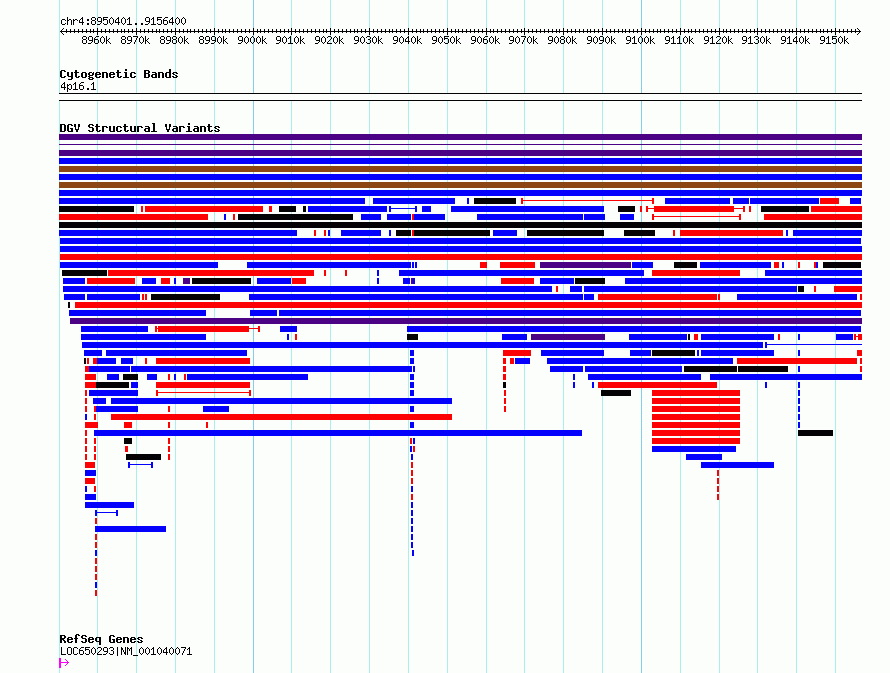Click the 9070k ruler label
The height and width of the screenshot is (673, 890).
click(x=523, y=40)
